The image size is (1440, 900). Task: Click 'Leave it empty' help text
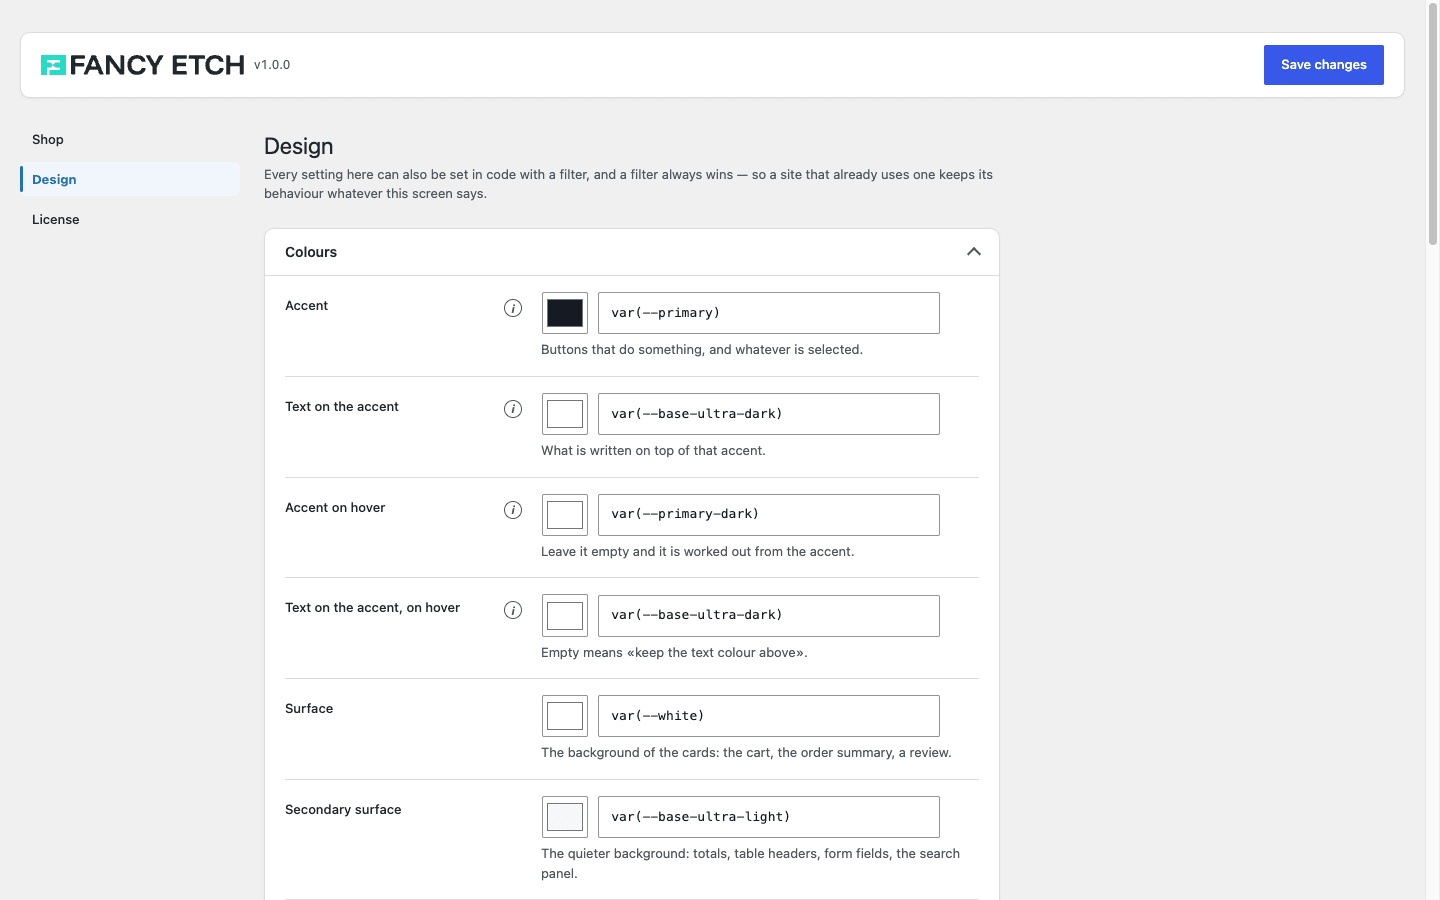click(698, 552)
